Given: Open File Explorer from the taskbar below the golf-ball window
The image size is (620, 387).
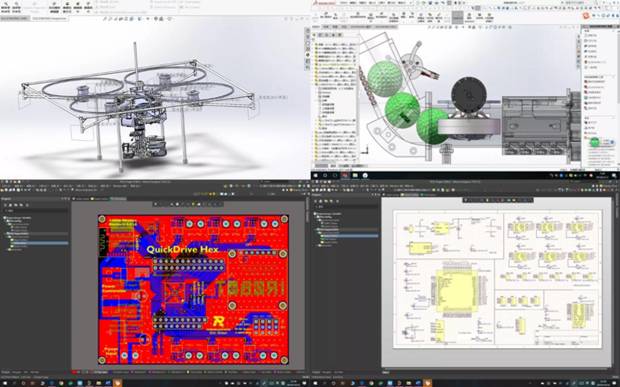Looking at the screenshot, I should coord(355,175).
